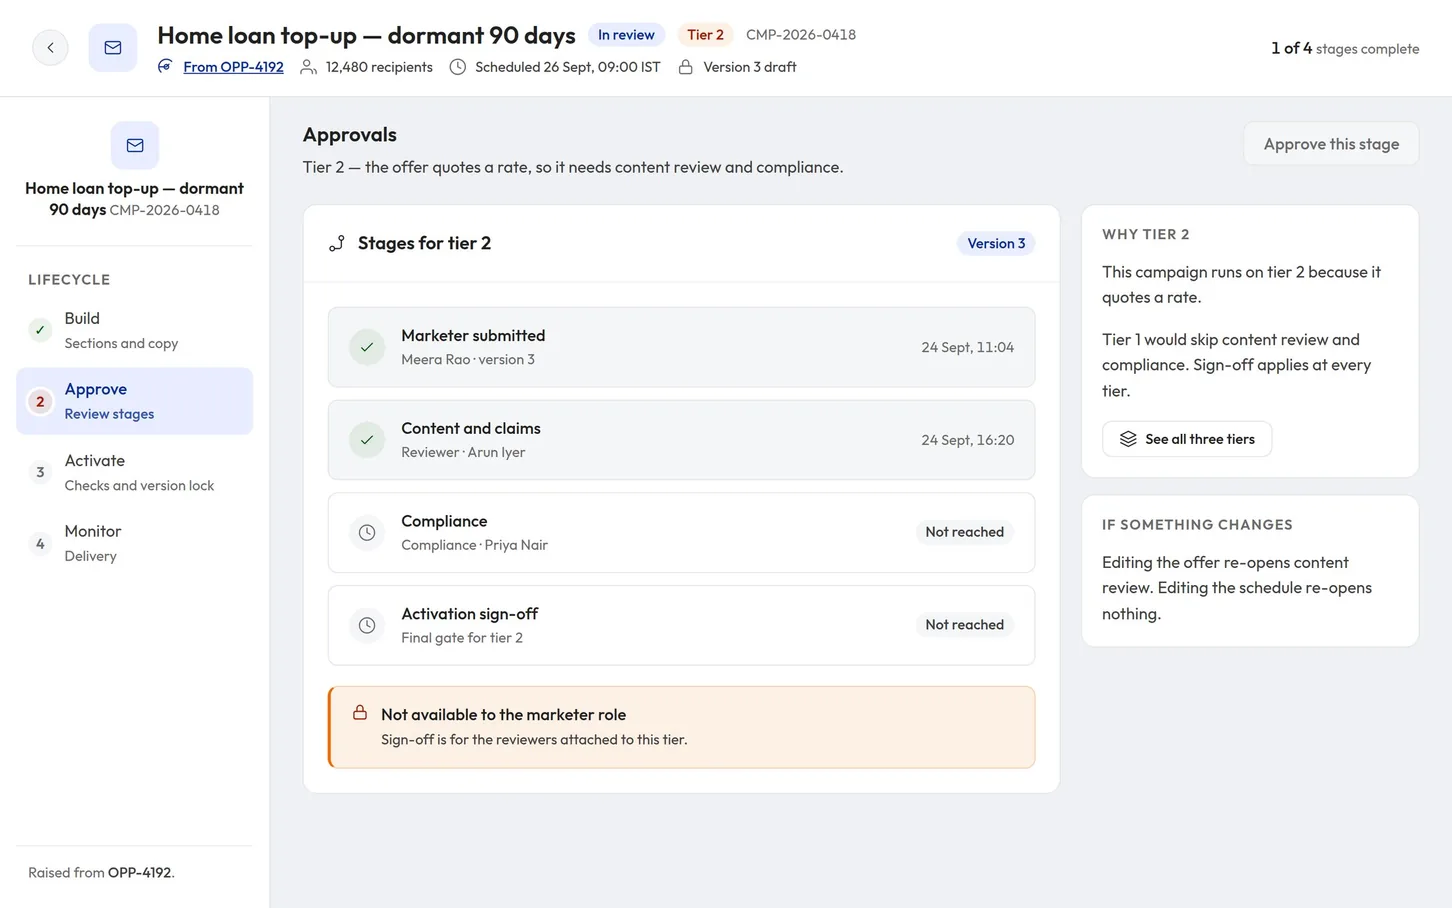
Task: Click the green check icon next to Build
Action: coord(40,330)
